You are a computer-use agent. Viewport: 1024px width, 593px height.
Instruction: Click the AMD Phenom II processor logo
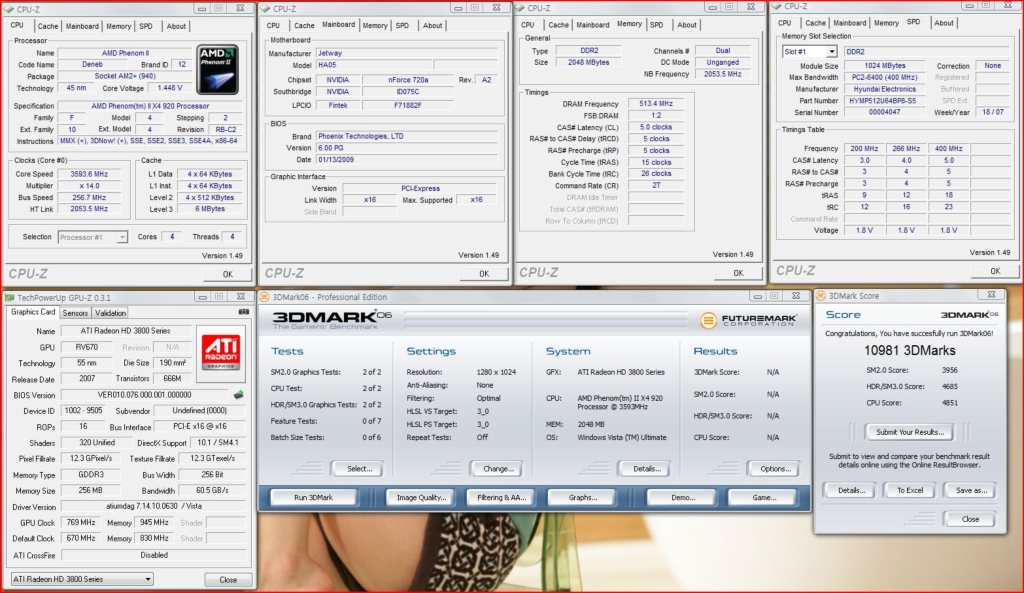pos(217,69)
